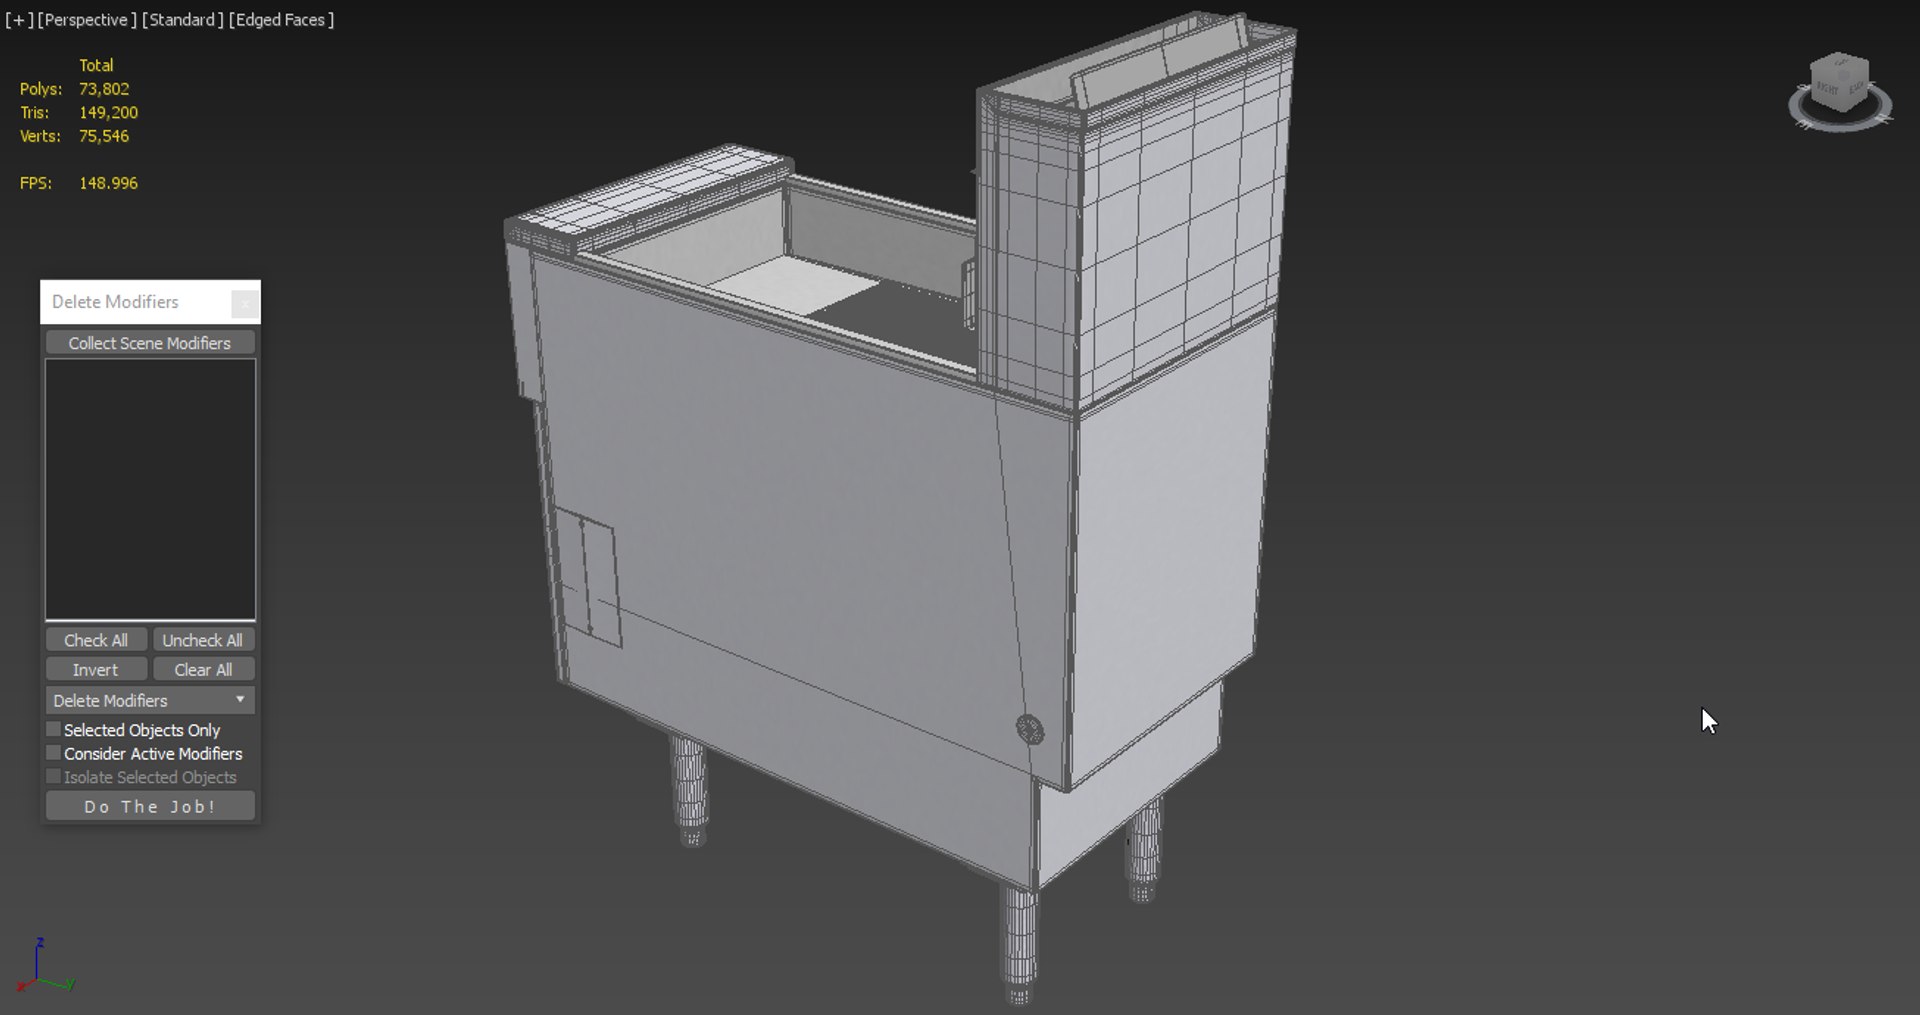This screenshot has width=1920, height=1015.
Task: Enable Selected Objects Only checkbox
Action: (54, 730)
